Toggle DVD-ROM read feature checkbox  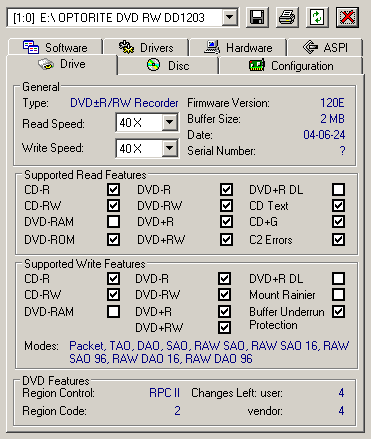(x=113, y=239)
